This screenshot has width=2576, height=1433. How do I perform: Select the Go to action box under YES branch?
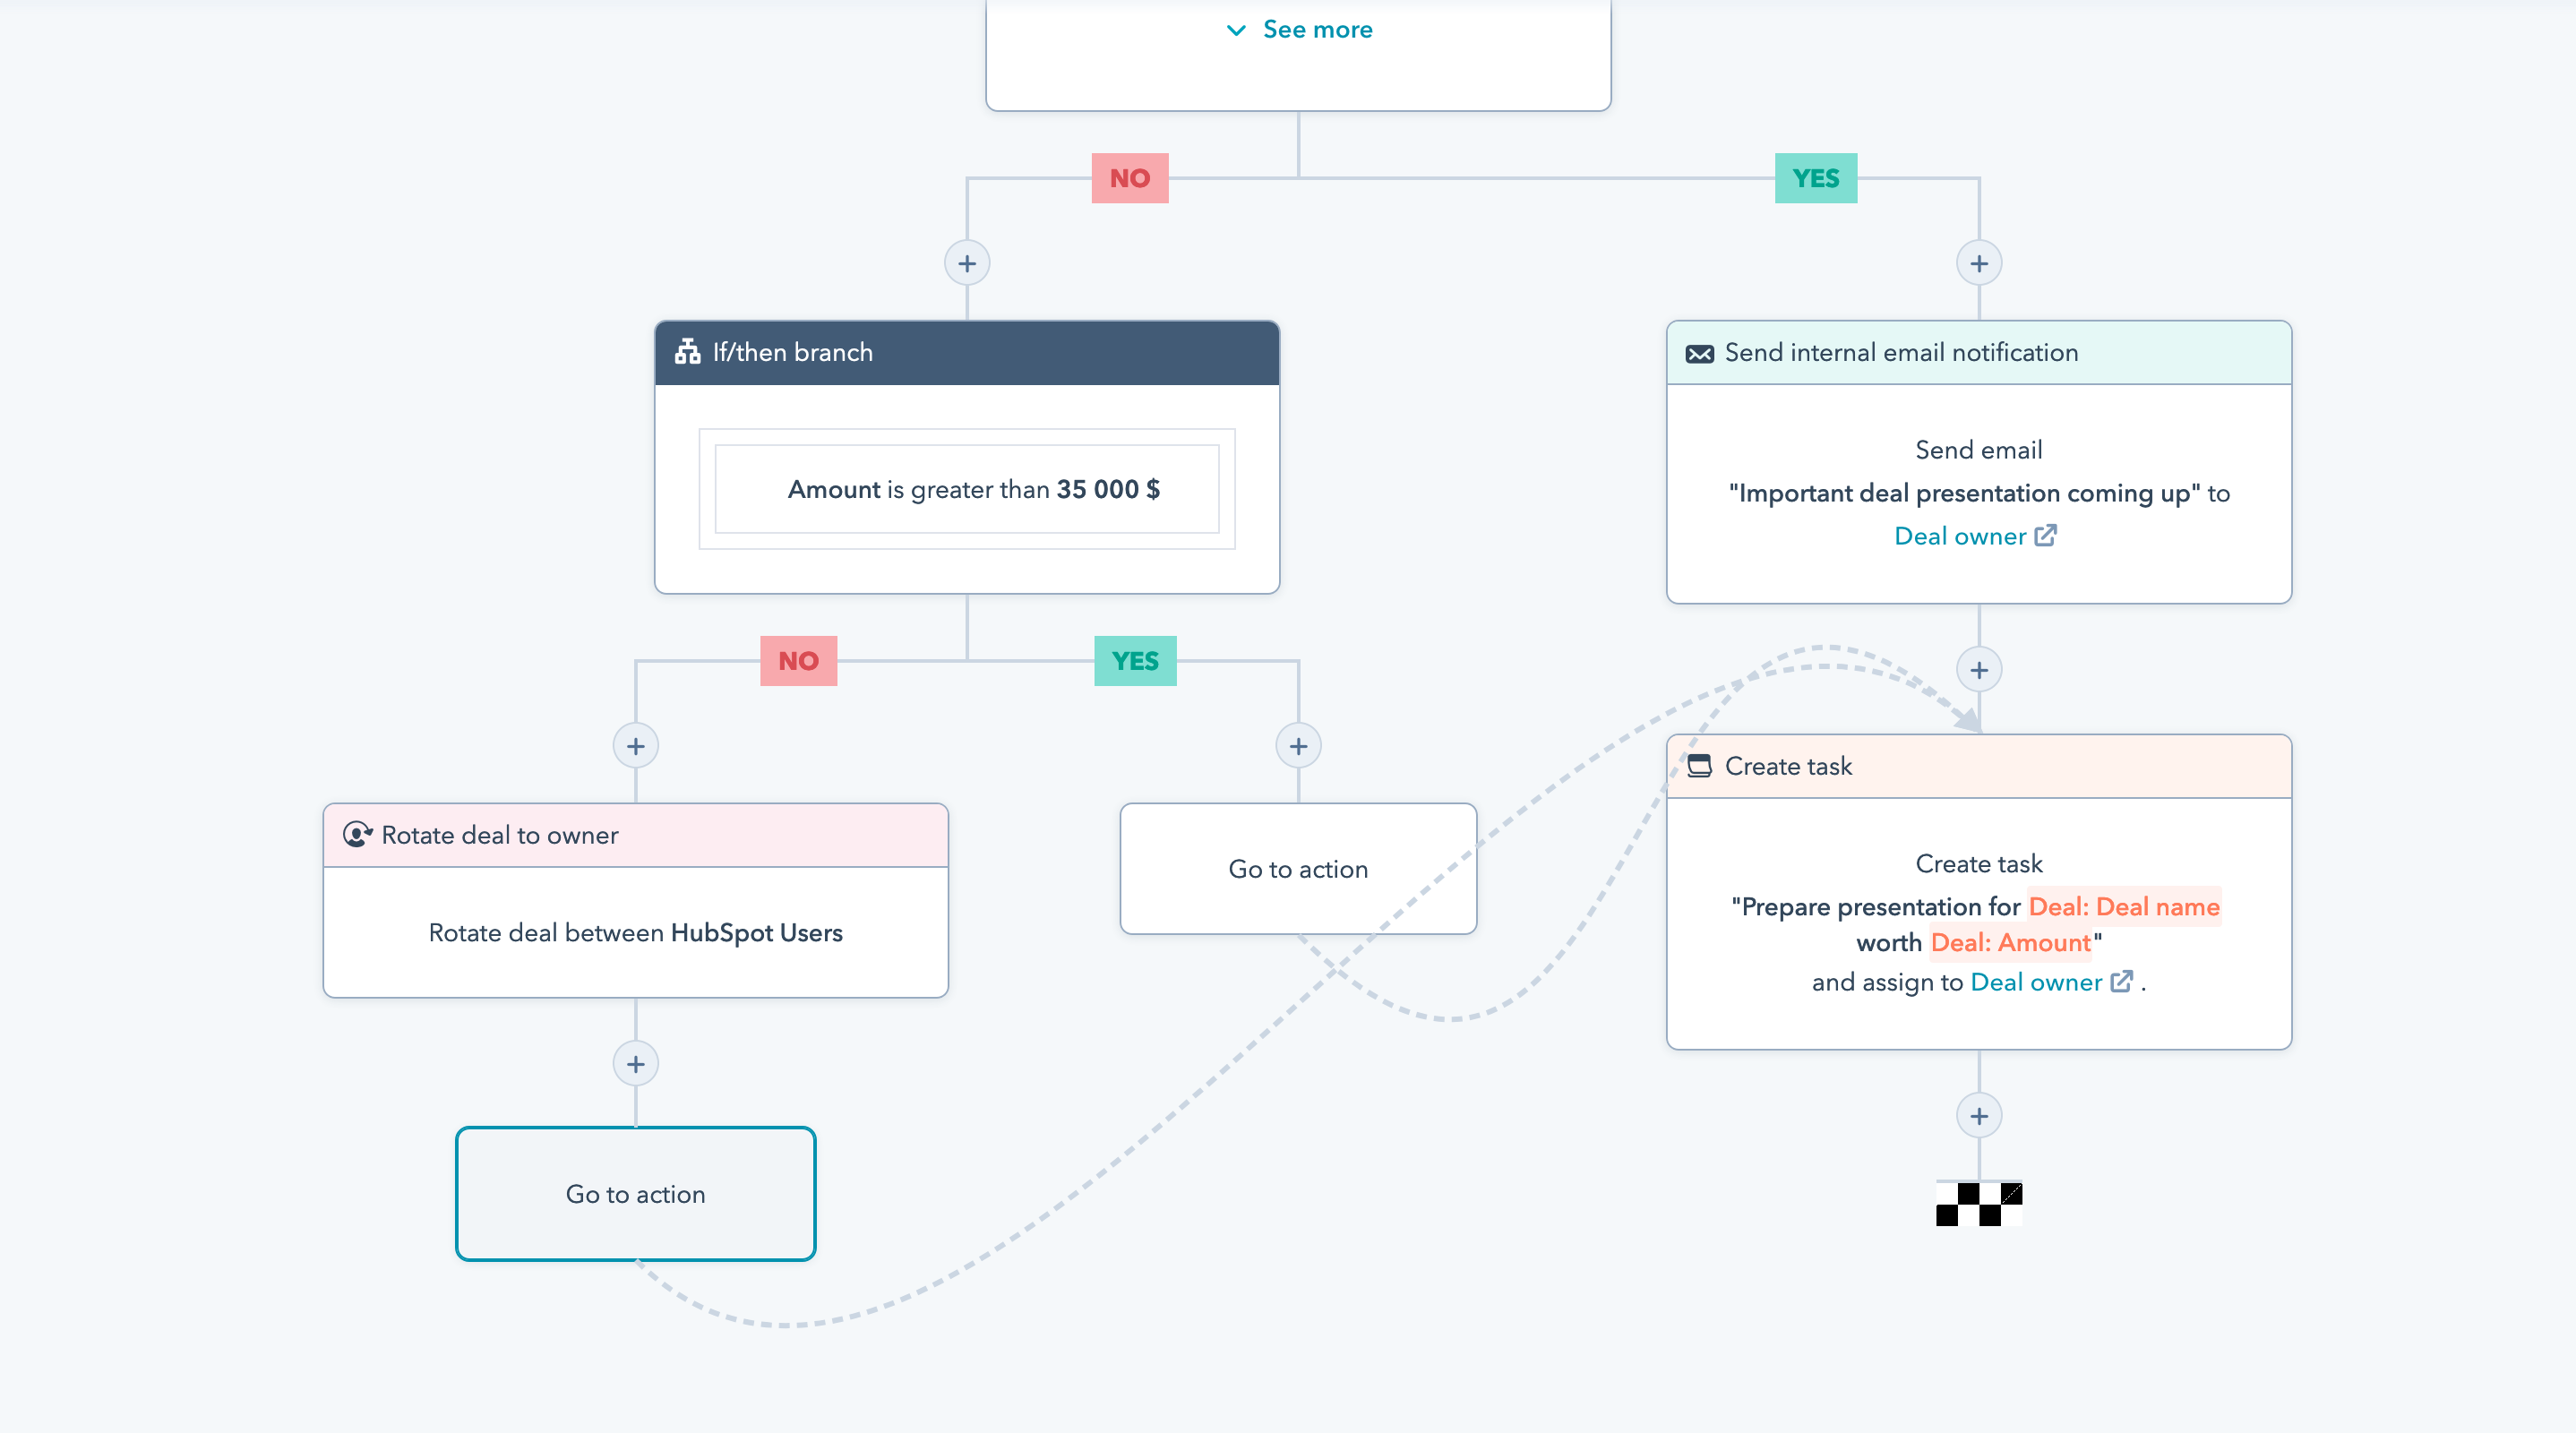[1297, 869]
